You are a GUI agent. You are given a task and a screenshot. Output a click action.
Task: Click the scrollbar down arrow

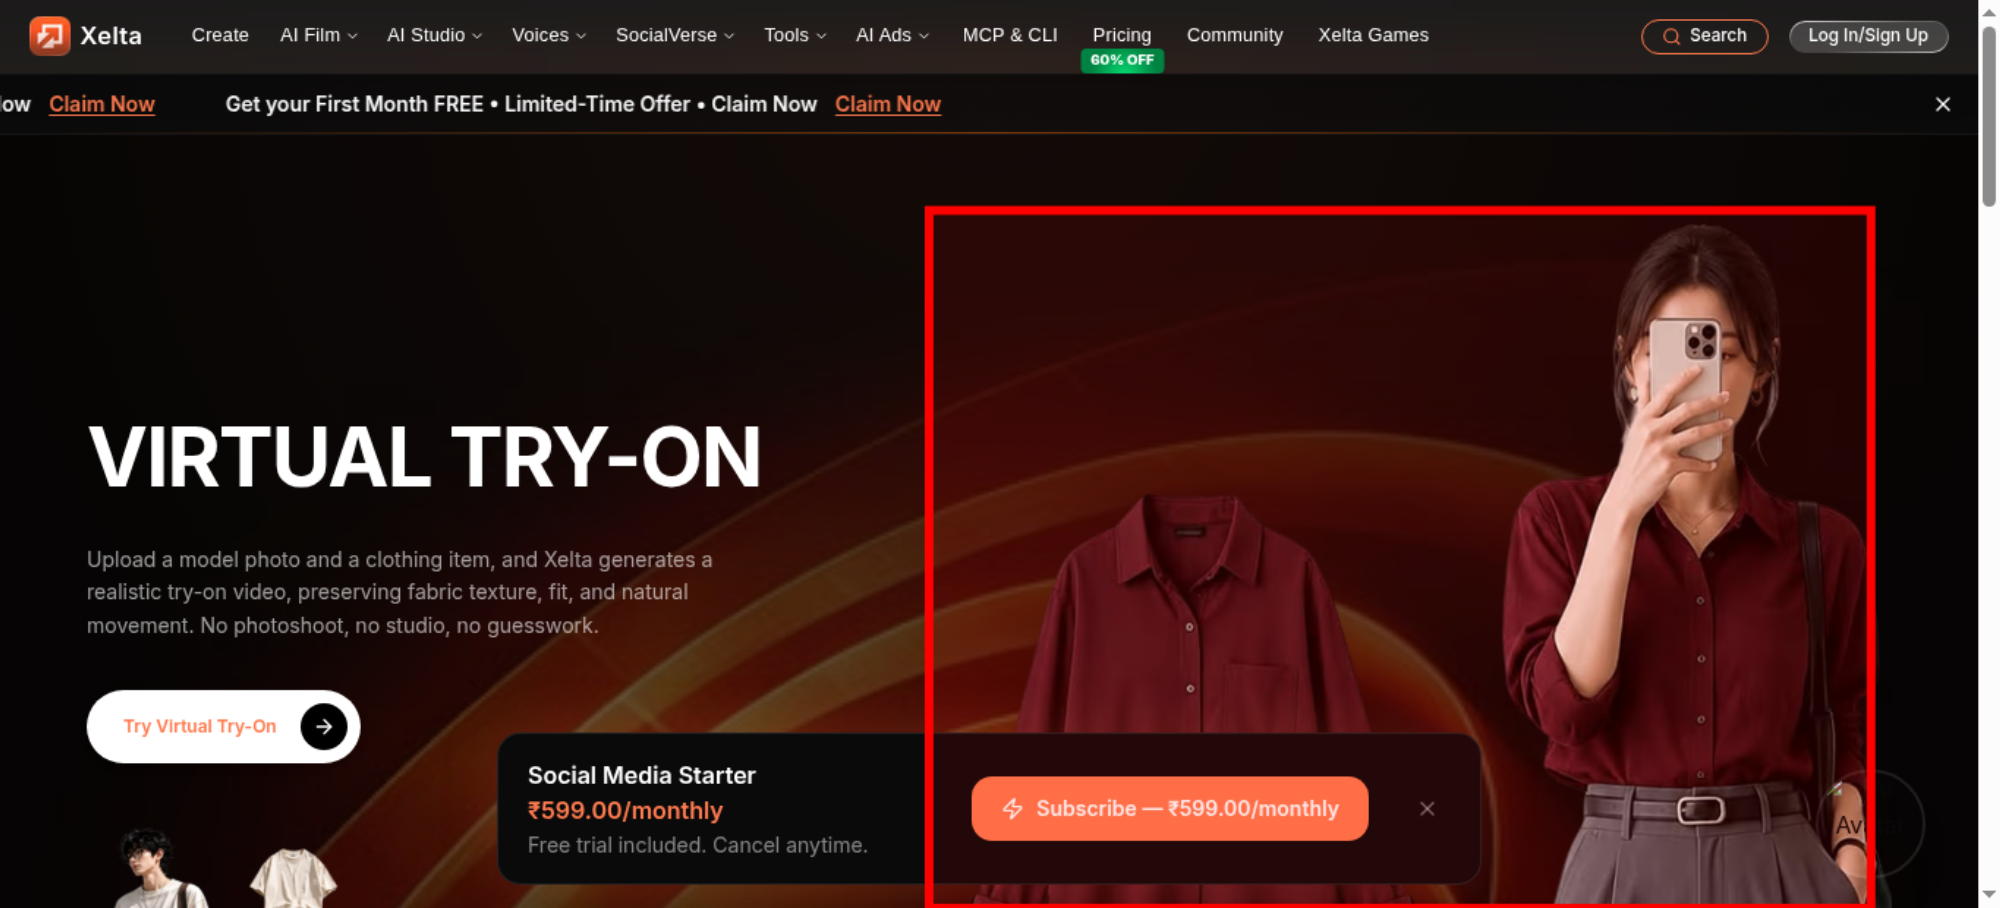click(1989, 895)
